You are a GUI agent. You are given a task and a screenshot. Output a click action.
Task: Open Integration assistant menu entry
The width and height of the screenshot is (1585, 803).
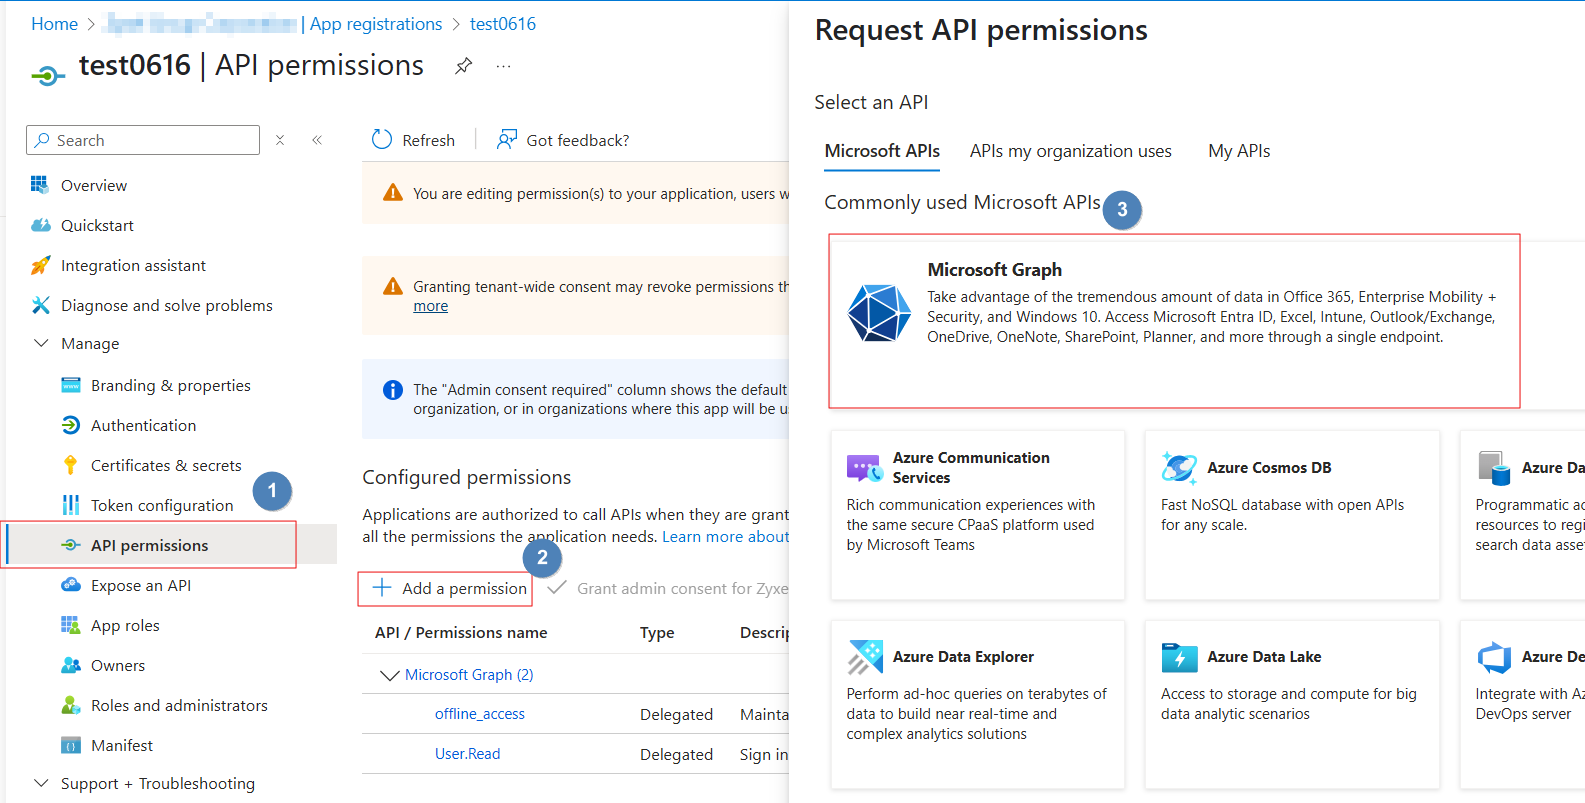133,265
